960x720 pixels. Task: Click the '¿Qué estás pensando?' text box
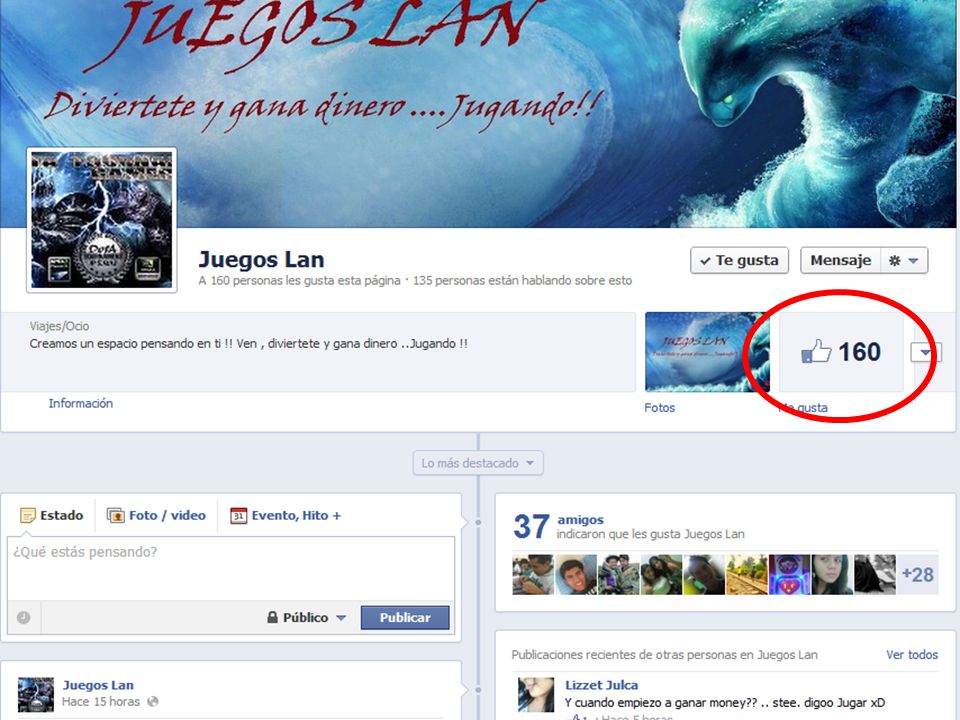[x=231, y=568]
